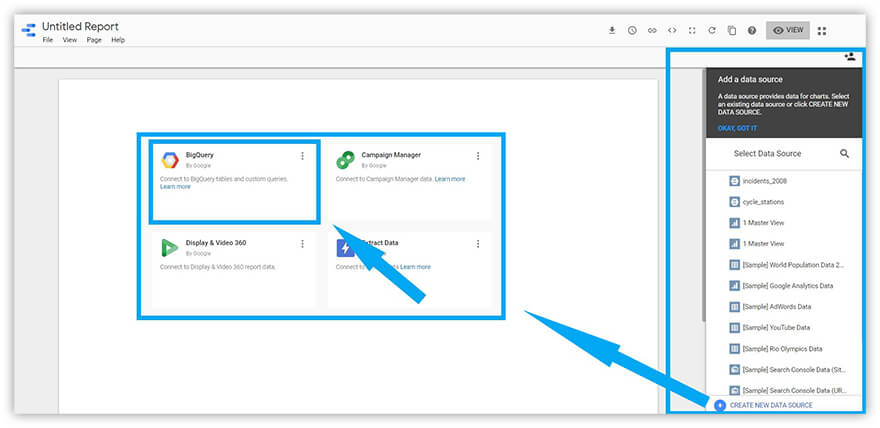The image size is (880, 428).
Task: Click CREATE NEW DATA SOURCE
Action: pyautogui.click(x=771, y=405)
